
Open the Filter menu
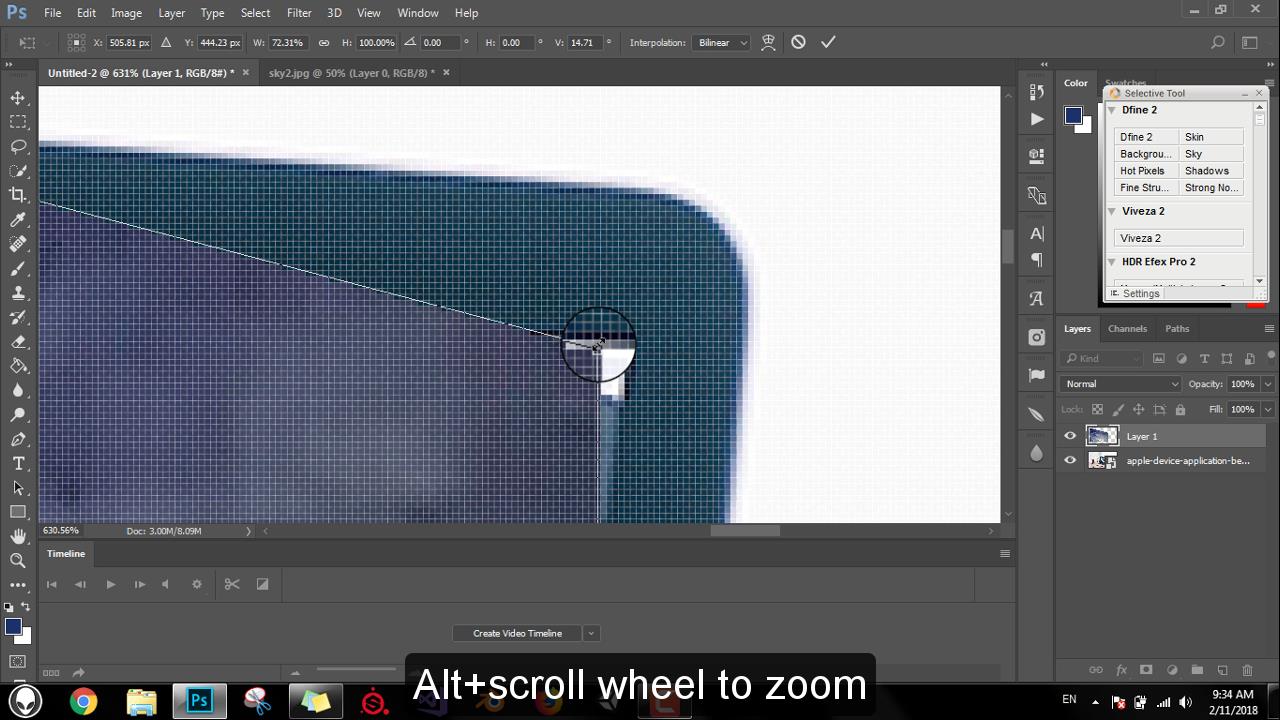pyautogui.click(x=299, y=13)
